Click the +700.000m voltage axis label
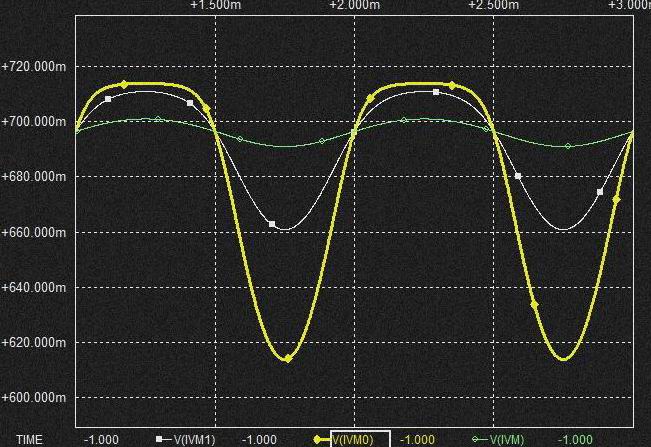The height and width of the screenshot is (447, 651). point(34,121)
